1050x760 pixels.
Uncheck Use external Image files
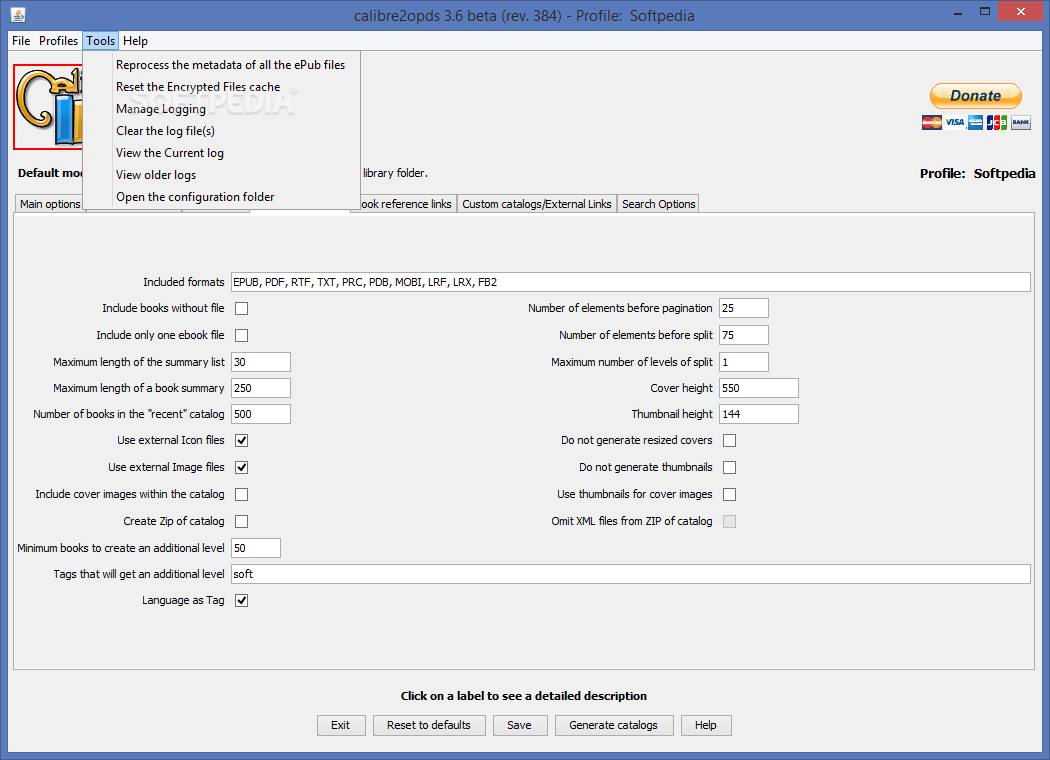tap(242, 467)
